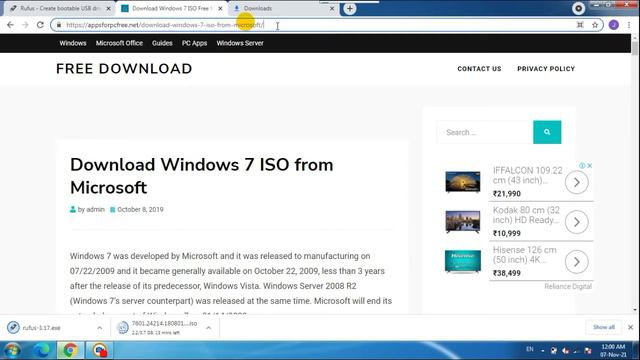Viewport: 640px width, 360px height.
Task: Open the Chrome three-dot menu
Action: coord(629,25)
